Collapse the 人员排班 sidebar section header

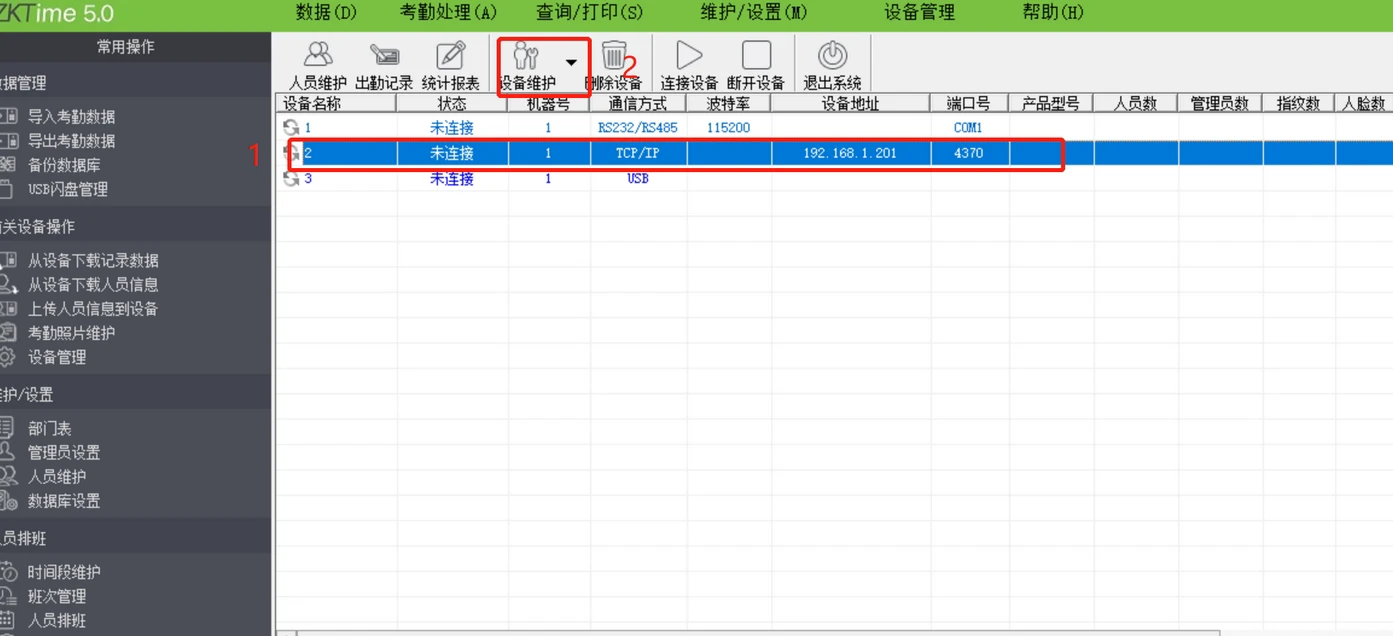135,538
